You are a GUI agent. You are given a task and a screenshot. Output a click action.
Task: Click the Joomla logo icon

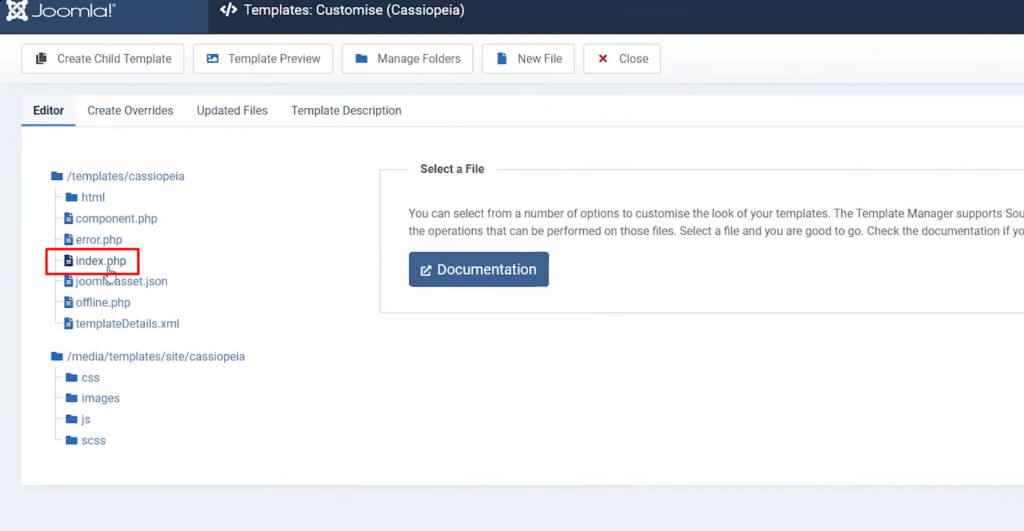[17, 11]
